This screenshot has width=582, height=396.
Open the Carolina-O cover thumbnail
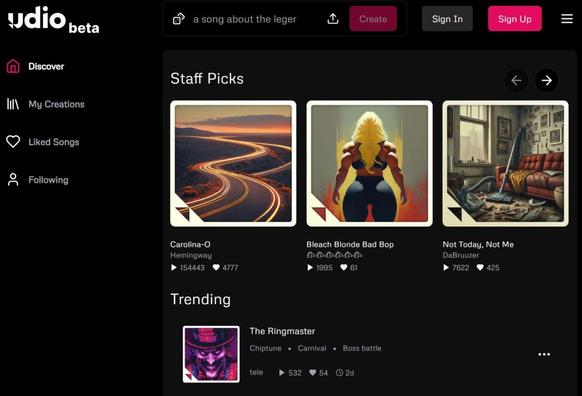pos(233,163)
